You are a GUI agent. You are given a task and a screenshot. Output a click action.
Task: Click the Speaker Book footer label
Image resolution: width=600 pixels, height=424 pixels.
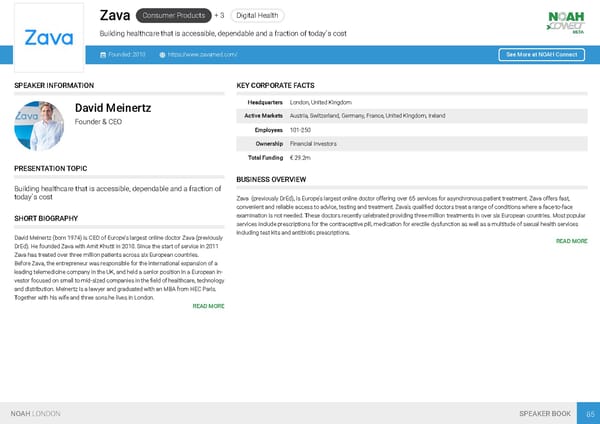point(547,413)
